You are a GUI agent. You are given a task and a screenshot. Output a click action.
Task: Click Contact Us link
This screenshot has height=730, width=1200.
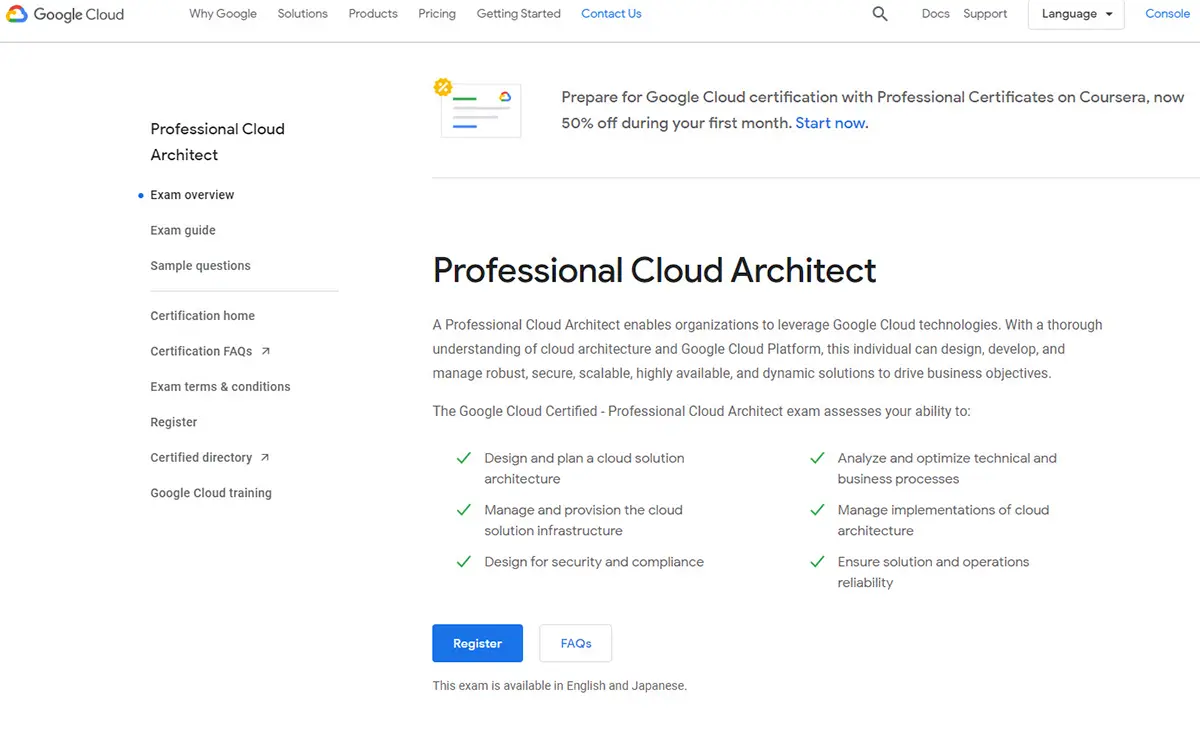(611, 14)
